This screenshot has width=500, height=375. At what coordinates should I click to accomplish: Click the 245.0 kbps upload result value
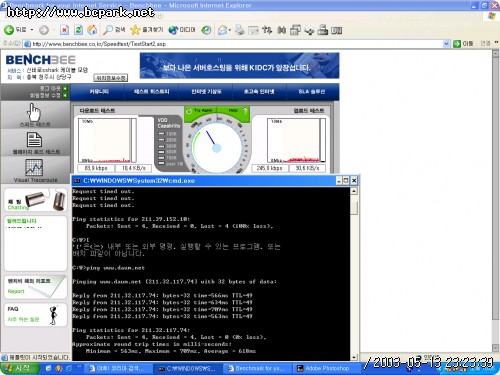[x=270, y=168]
